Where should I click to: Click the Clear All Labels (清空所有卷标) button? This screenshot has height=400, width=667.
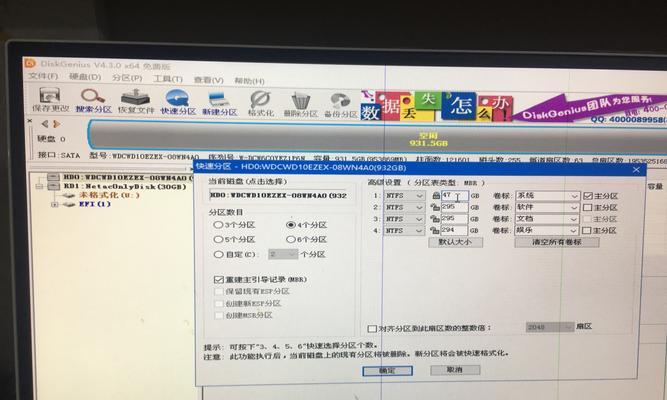(x=557, y=242)
